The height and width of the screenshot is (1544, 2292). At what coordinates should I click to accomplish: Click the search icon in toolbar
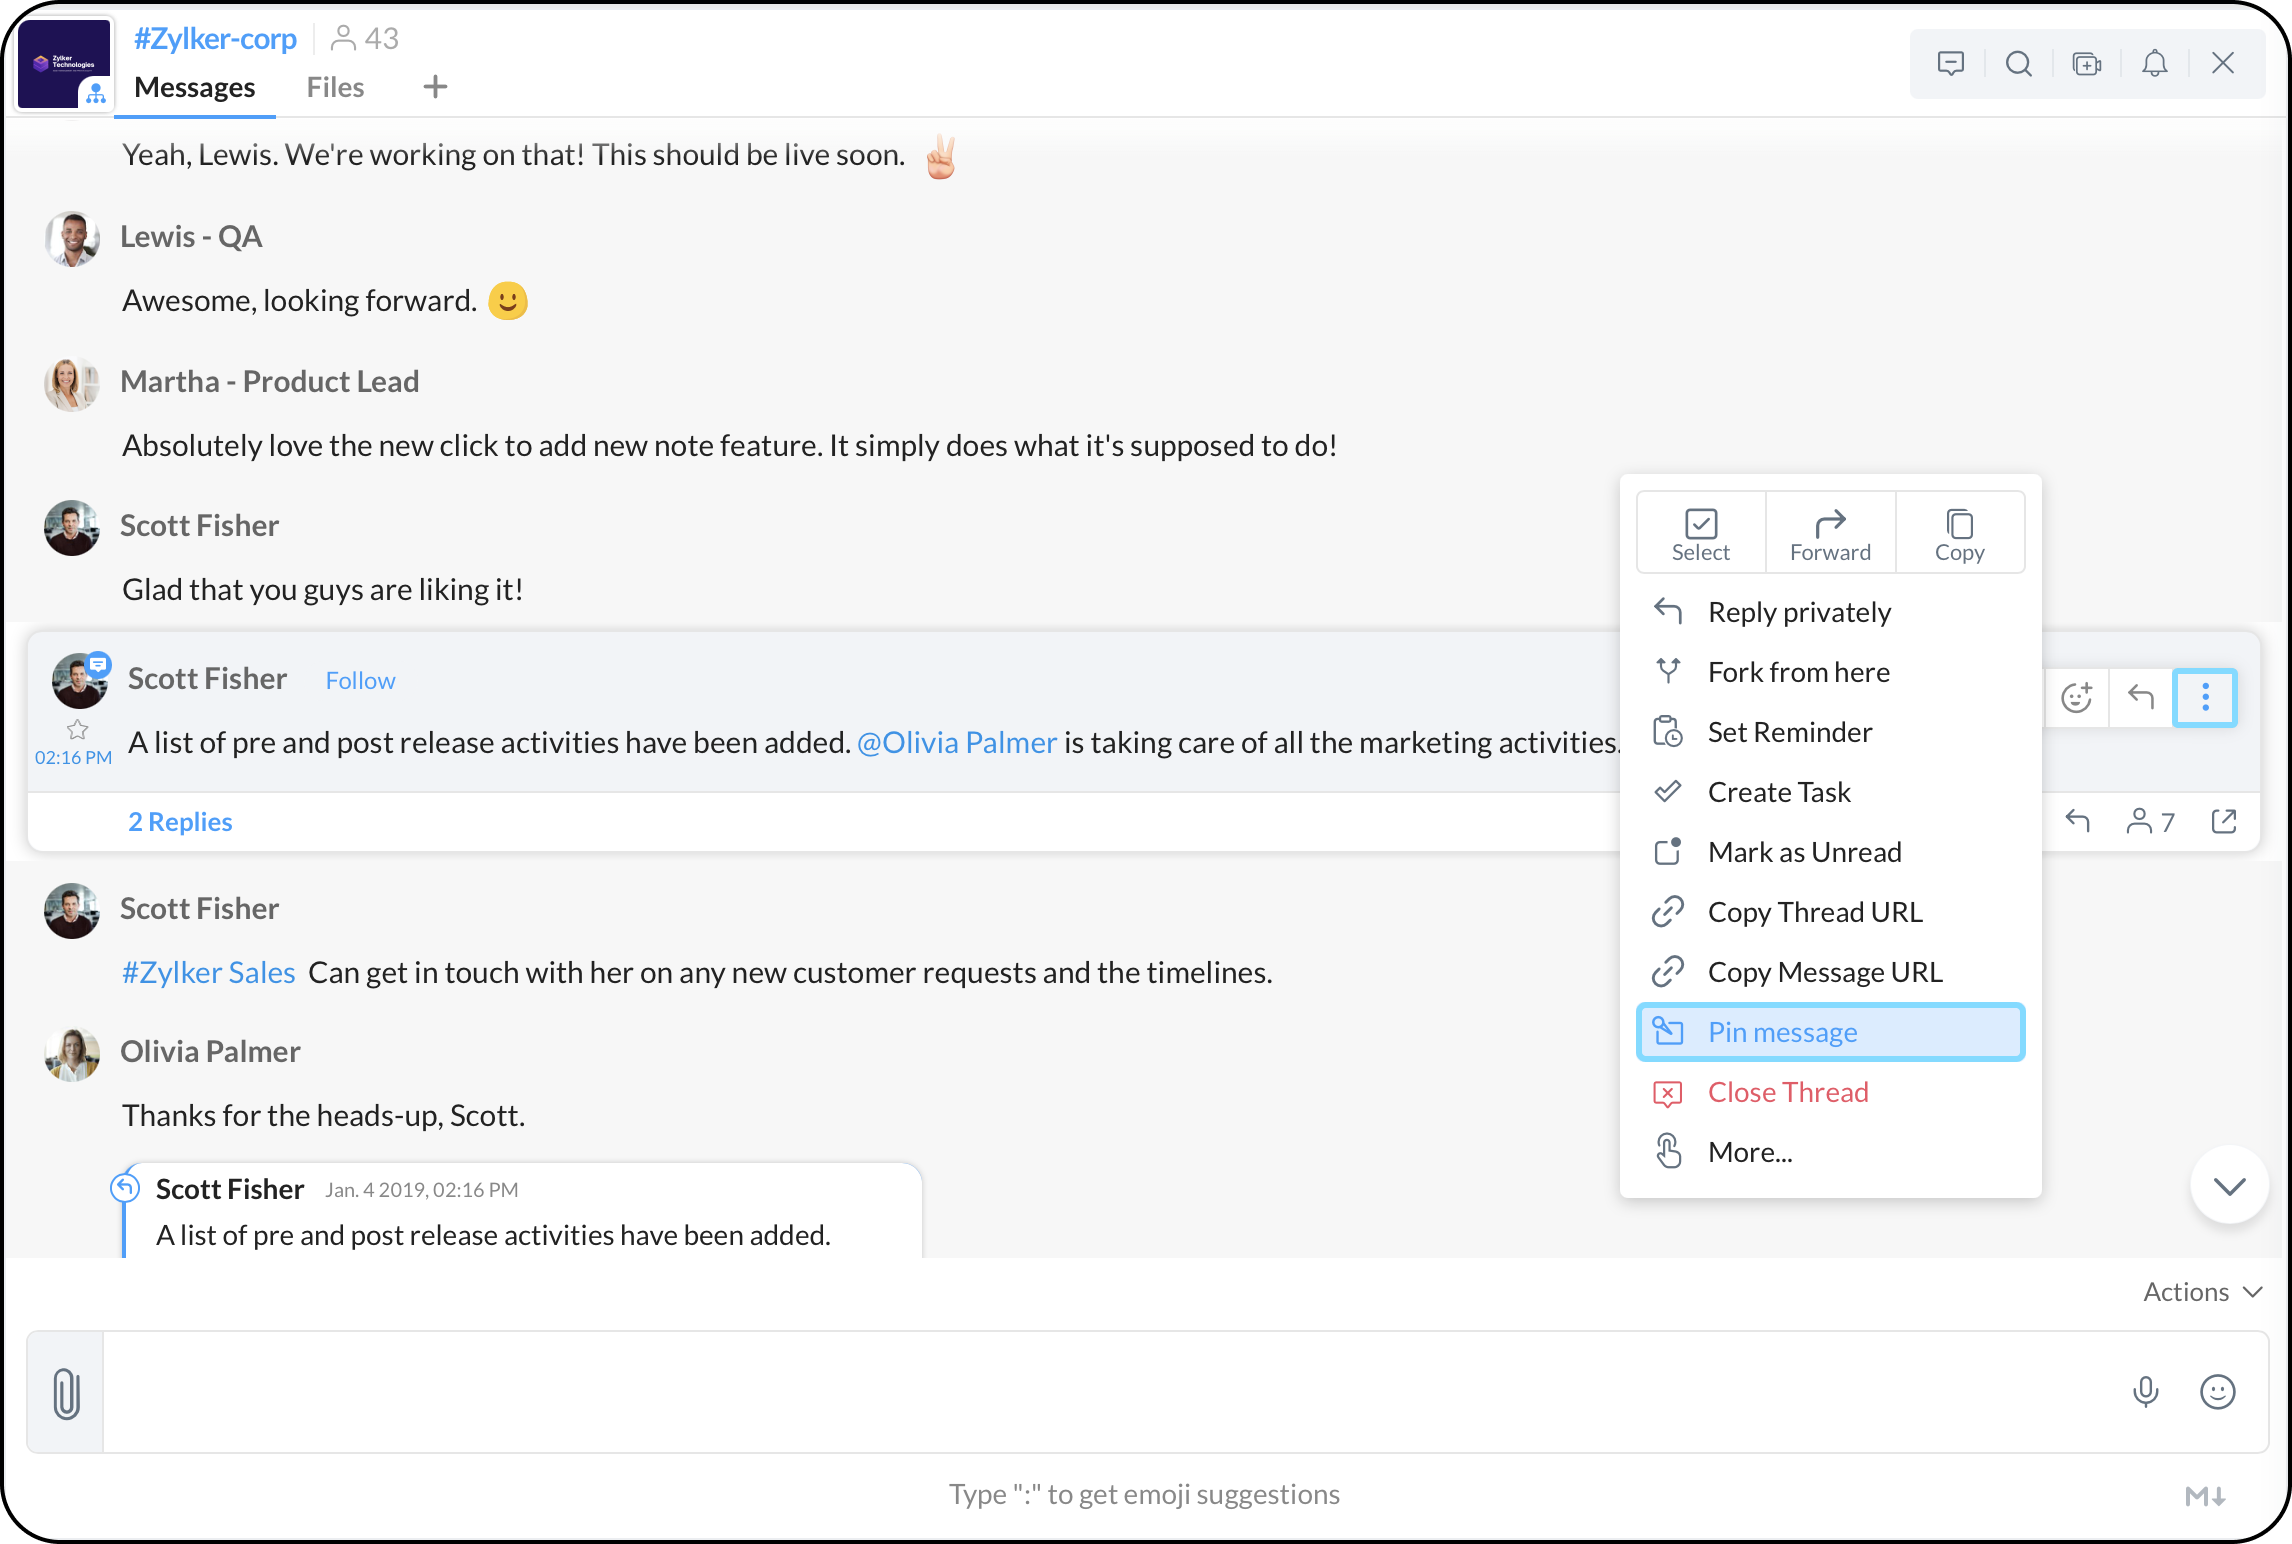(x=2018, y=64)
